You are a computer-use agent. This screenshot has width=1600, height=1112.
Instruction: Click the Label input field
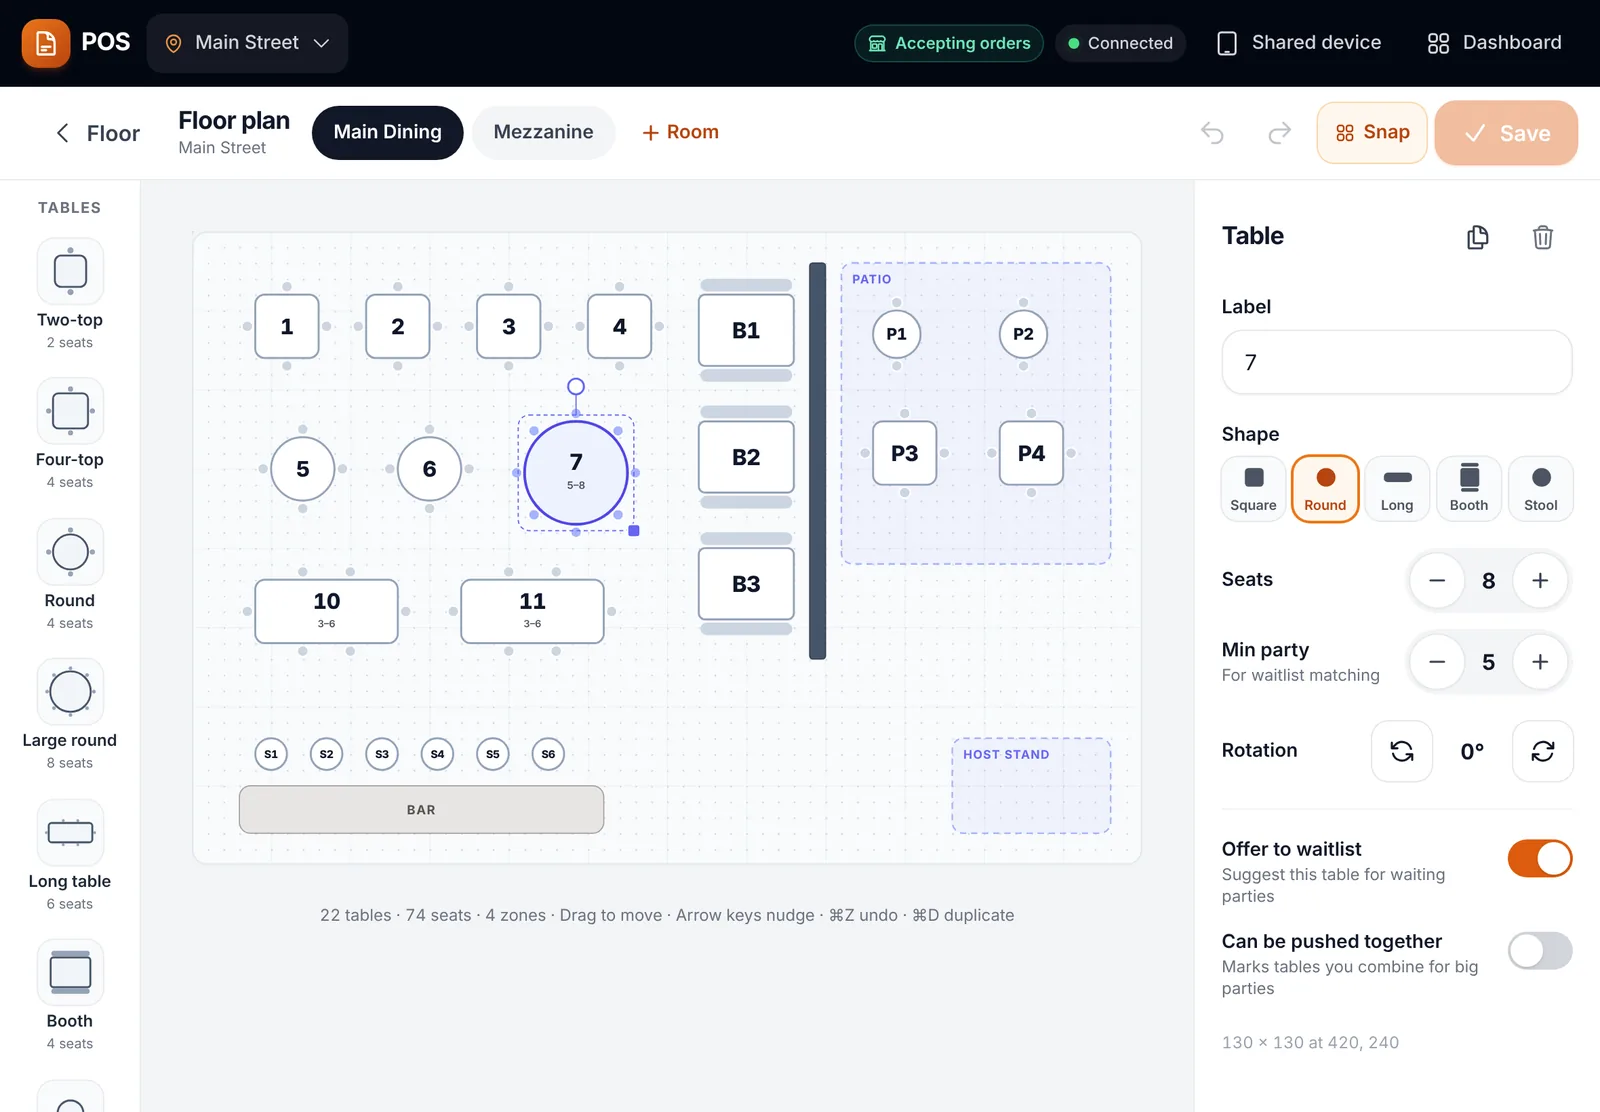tap(1397, 362)
